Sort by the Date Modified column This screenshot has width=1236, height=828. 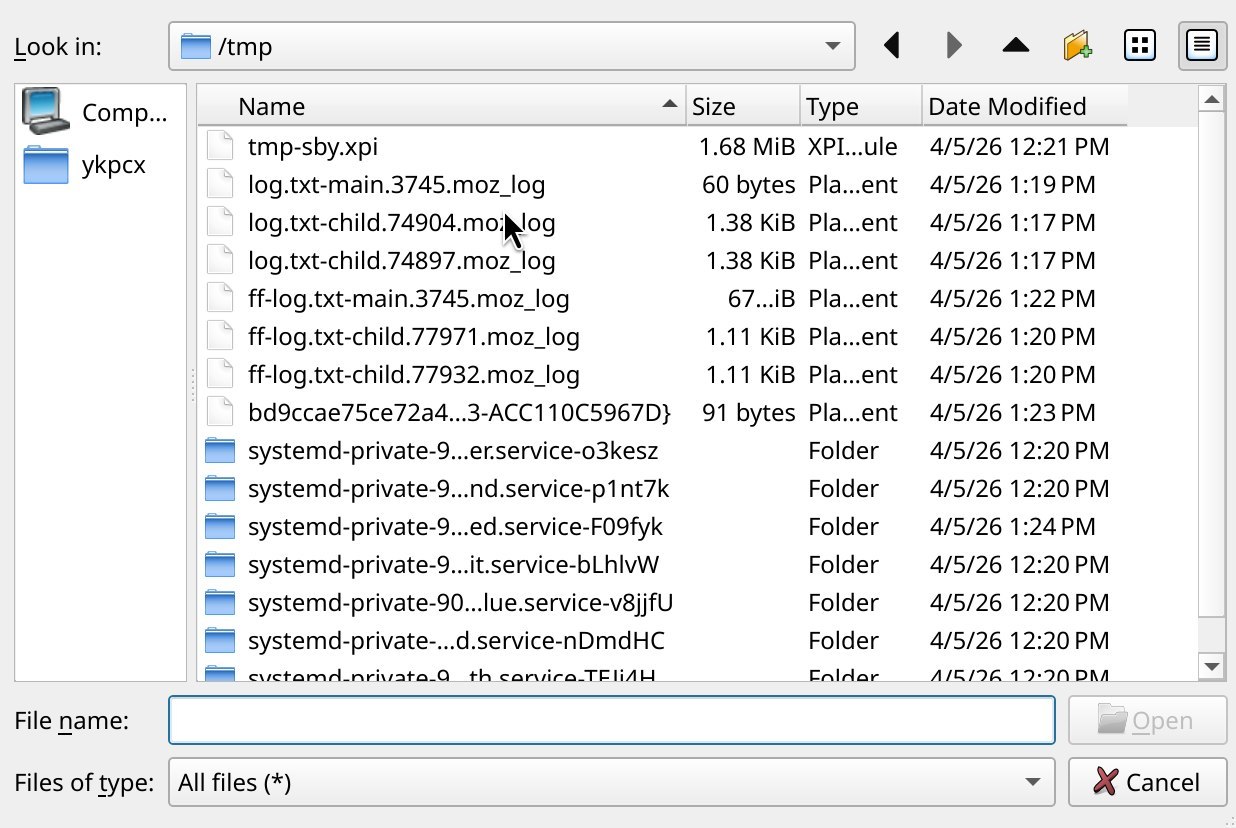(x=1022, y=106)
